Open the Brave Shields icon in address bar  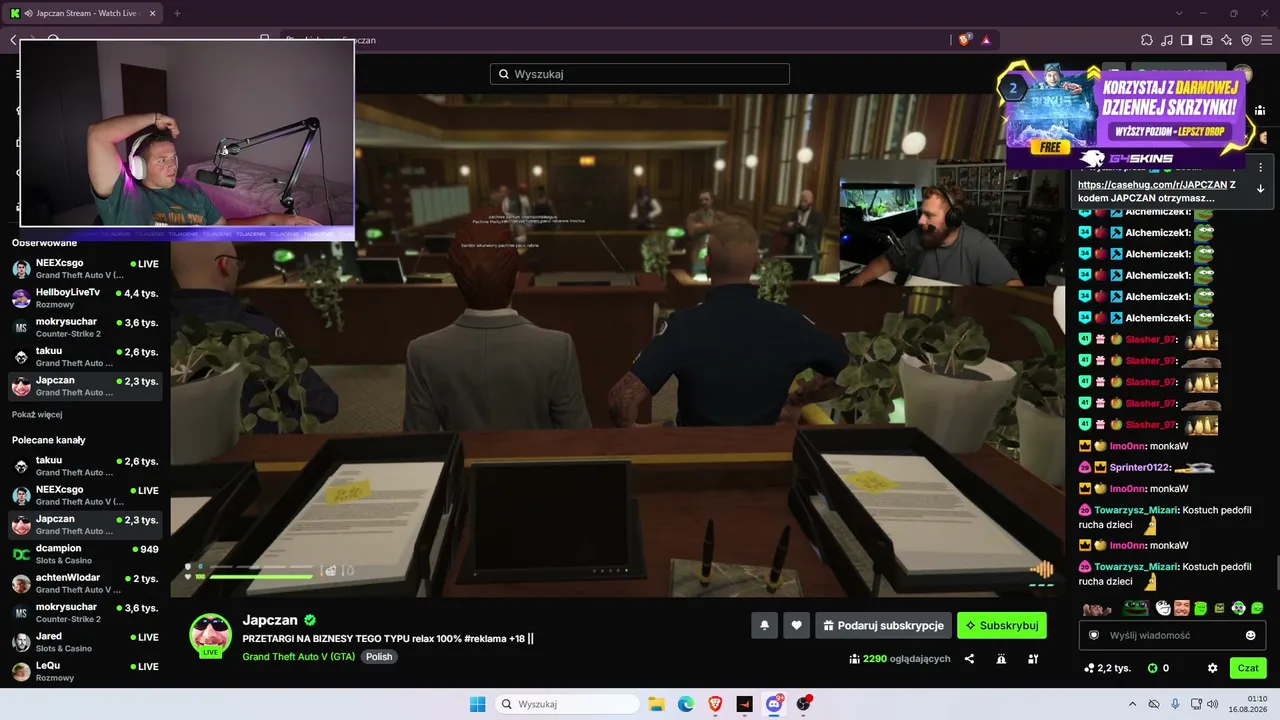coord(965,40)
